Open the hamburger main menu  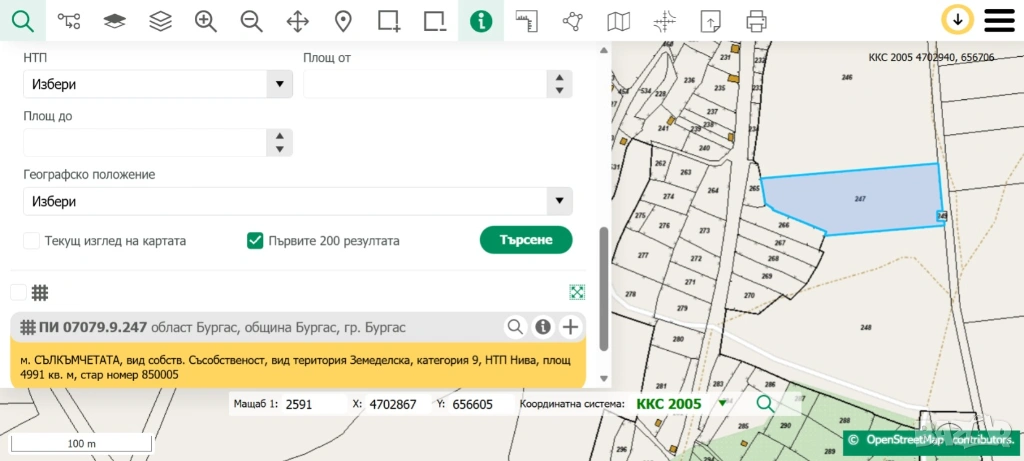coord(1000,21)
